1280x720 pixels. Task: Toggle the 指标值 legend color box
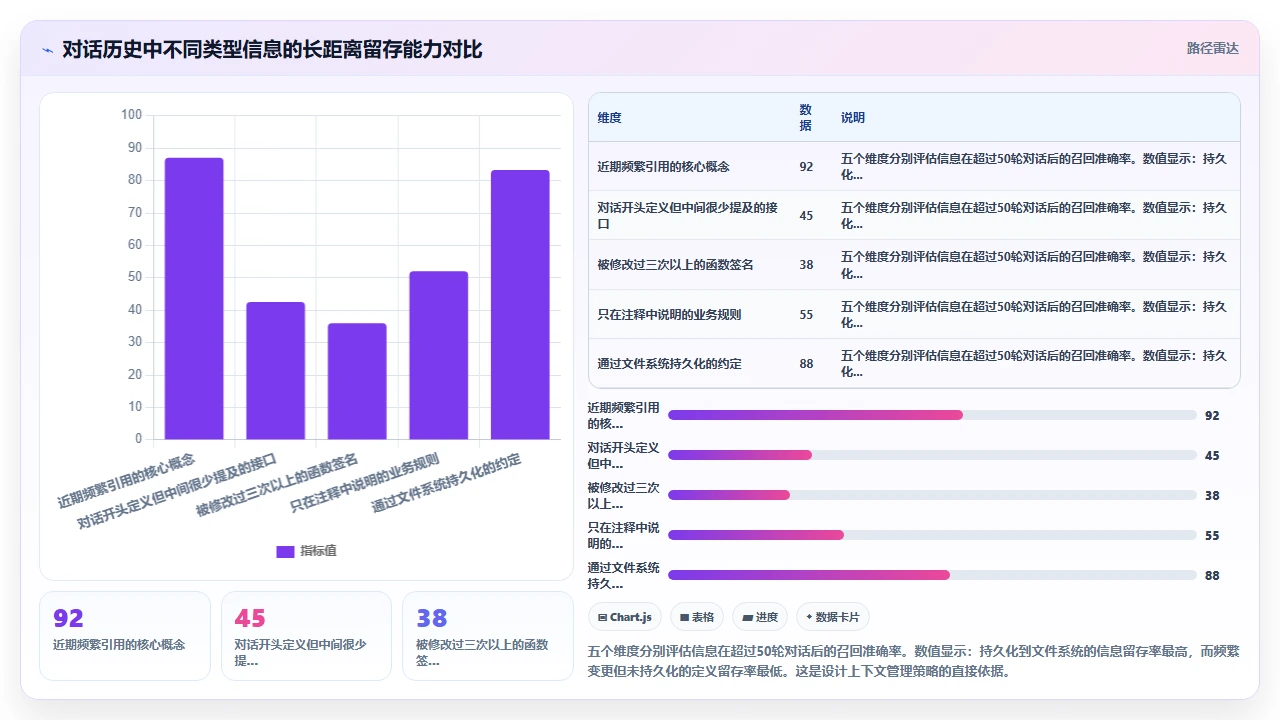click(x=285, y=551)
